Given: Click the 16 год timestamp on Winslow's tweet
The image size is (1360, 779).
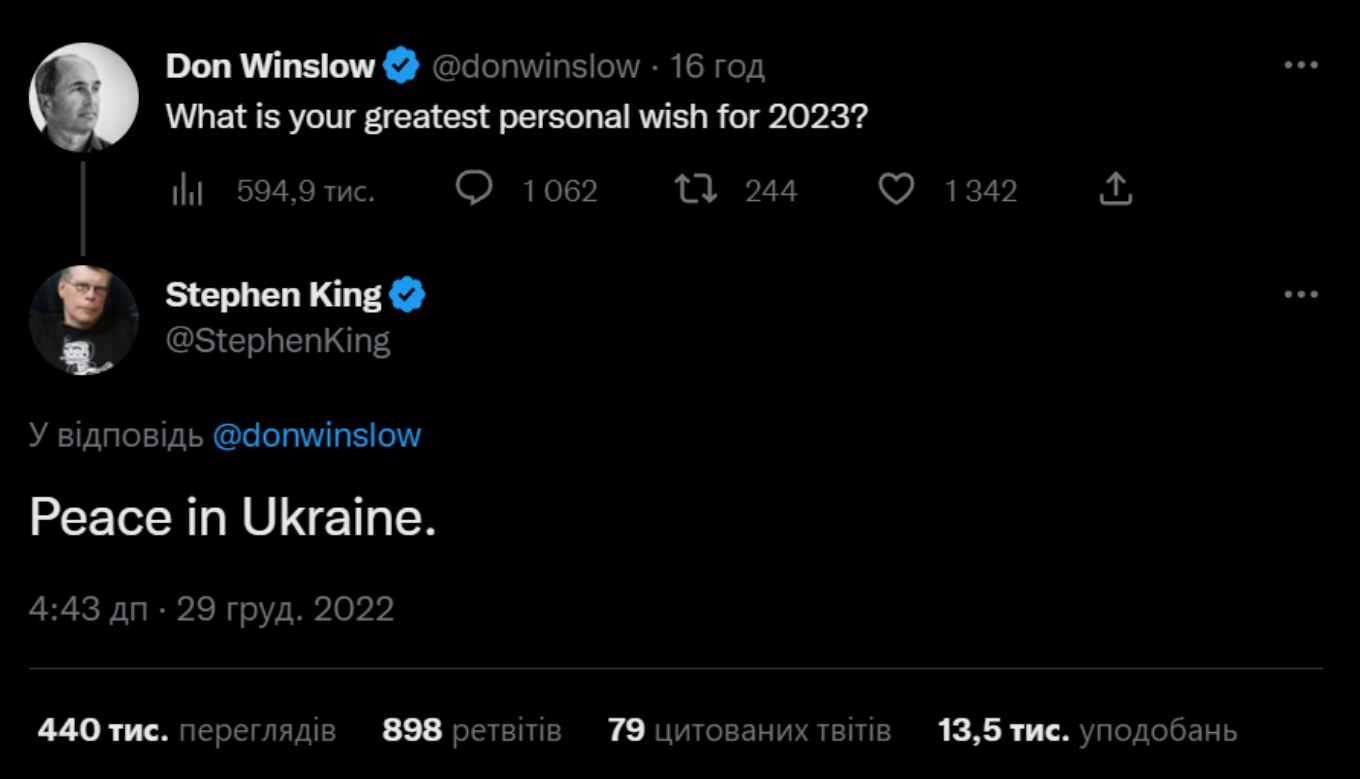Looking at the screenshot, I should pyautogui.click(x=717, y=67).
